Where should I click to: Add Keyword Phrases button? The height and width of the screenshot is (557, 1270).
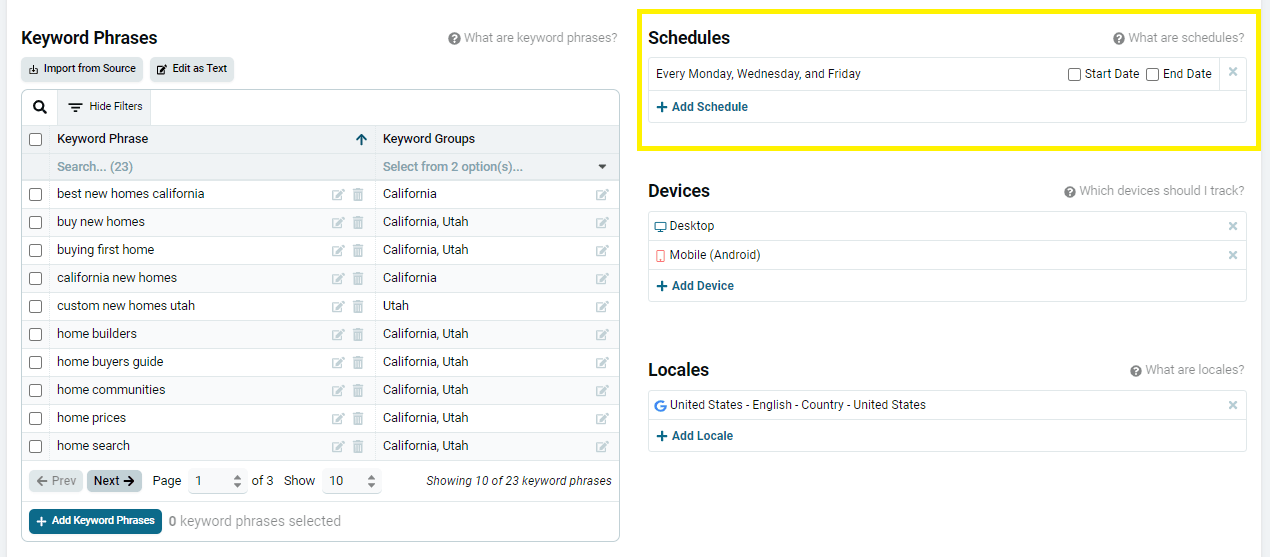point(95,521)
